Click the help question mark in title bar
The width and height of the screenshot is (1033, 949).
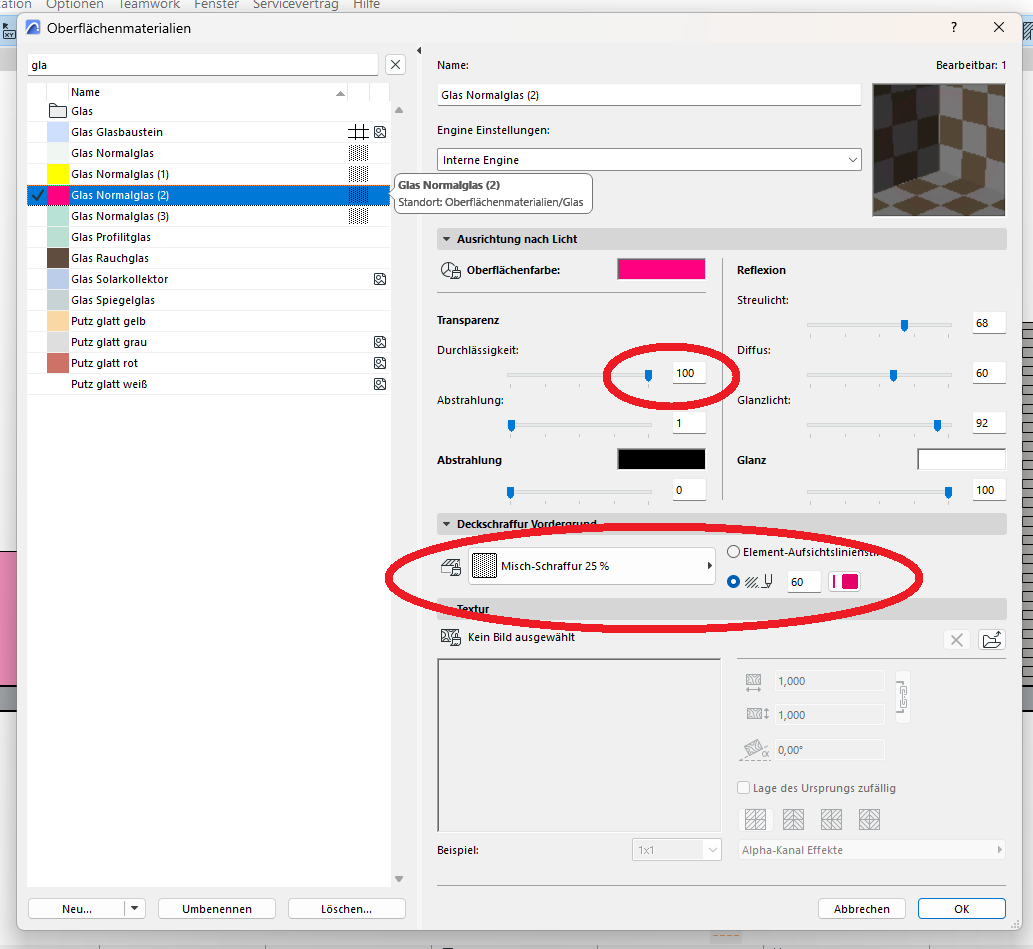pos(954,28)
